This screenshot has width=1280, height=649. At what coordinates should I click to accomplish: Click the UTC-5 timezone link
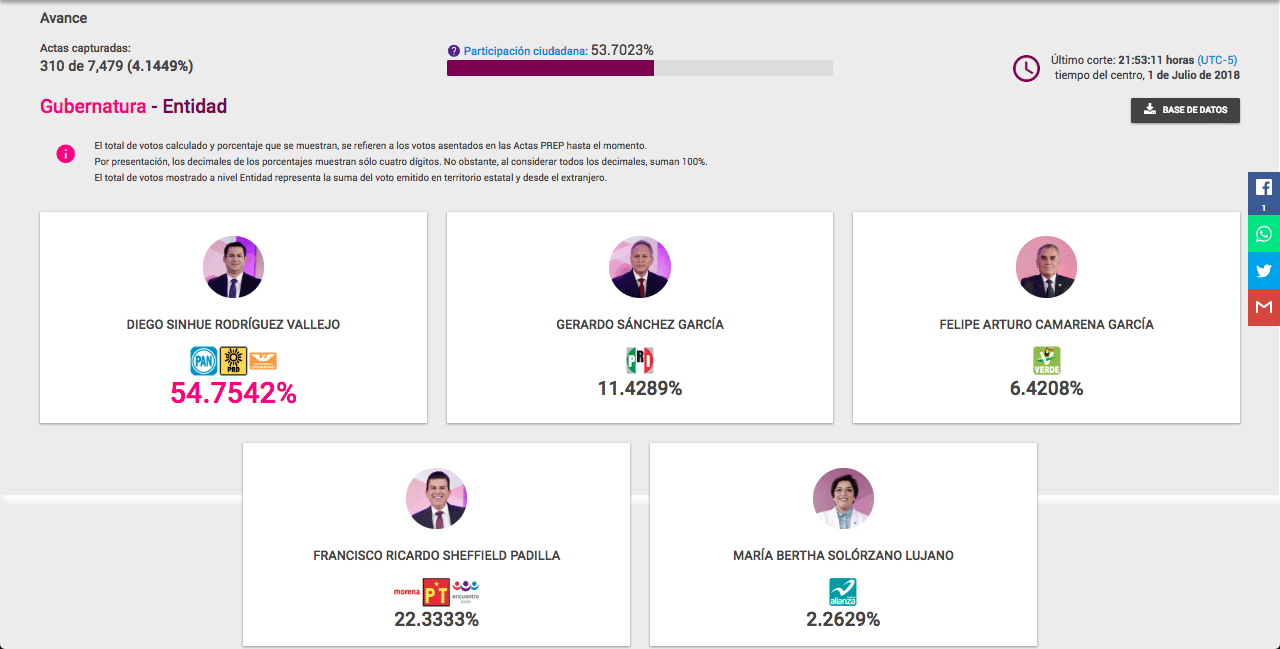coord(1217,60)
